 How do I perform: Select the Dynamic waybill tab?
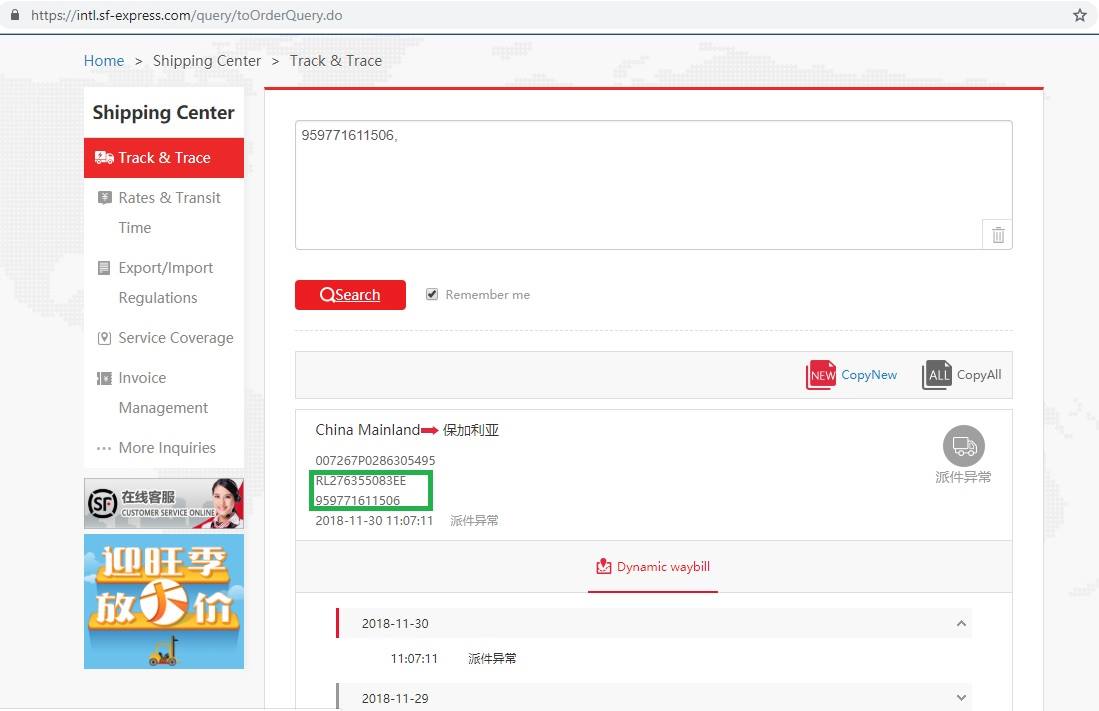(653, 567)
